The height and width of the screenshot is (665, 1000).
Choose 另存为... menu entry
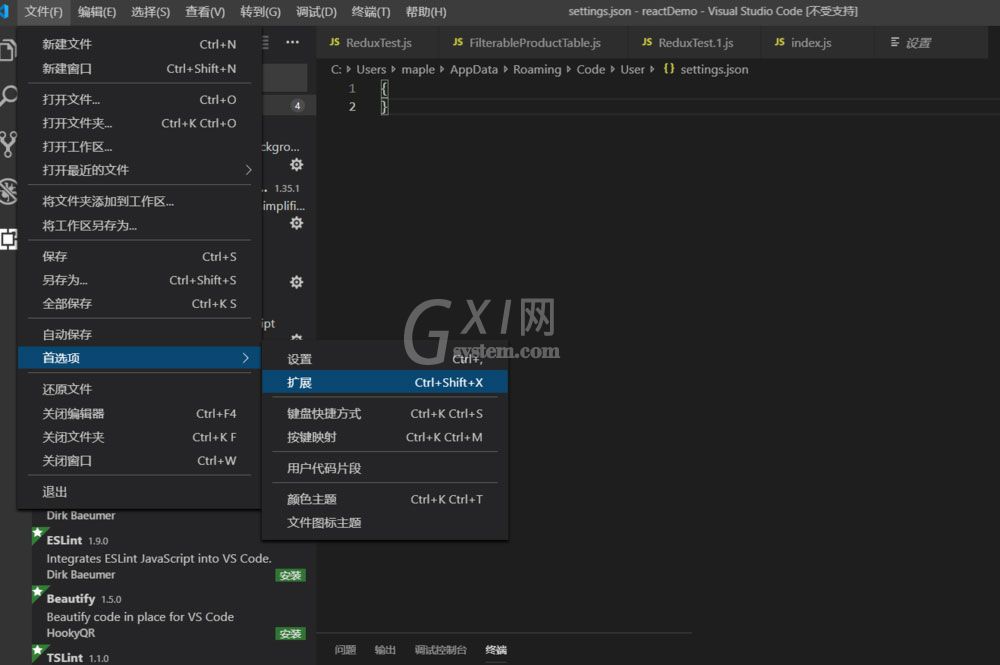139,280
